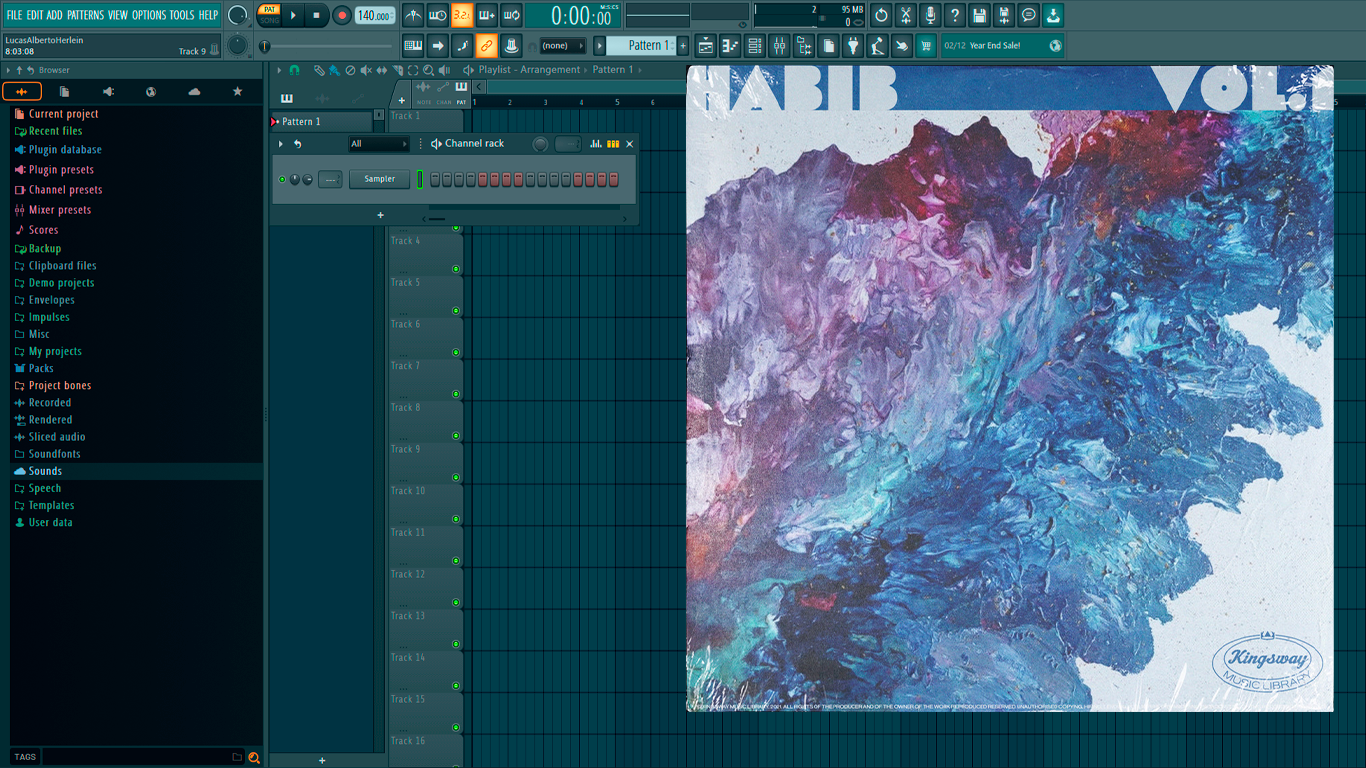Viewport: 1366px width, 768px height.
Task: Show the Channel rack from the toolbar
Action: pos(755,46)
